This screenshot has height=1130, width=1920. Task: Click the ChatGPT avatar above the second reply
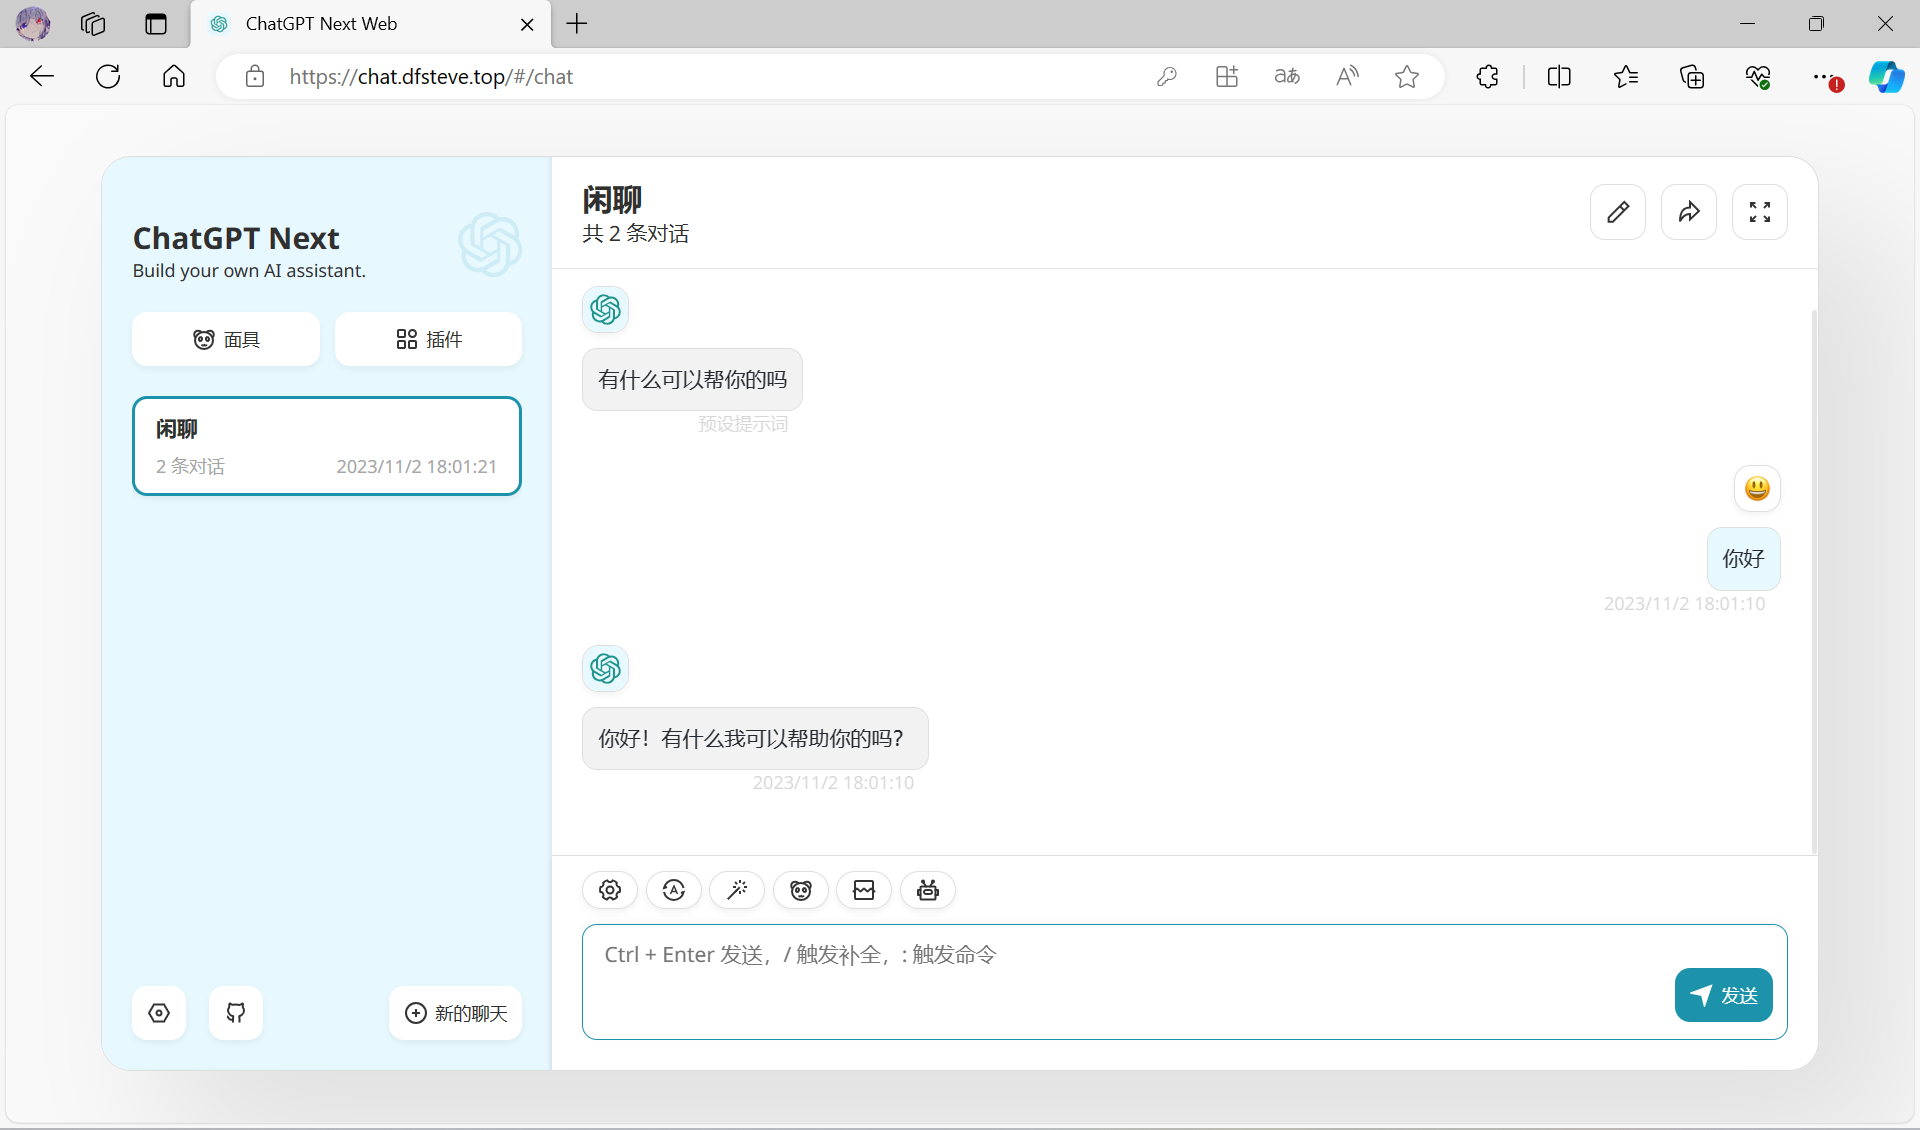605,668
